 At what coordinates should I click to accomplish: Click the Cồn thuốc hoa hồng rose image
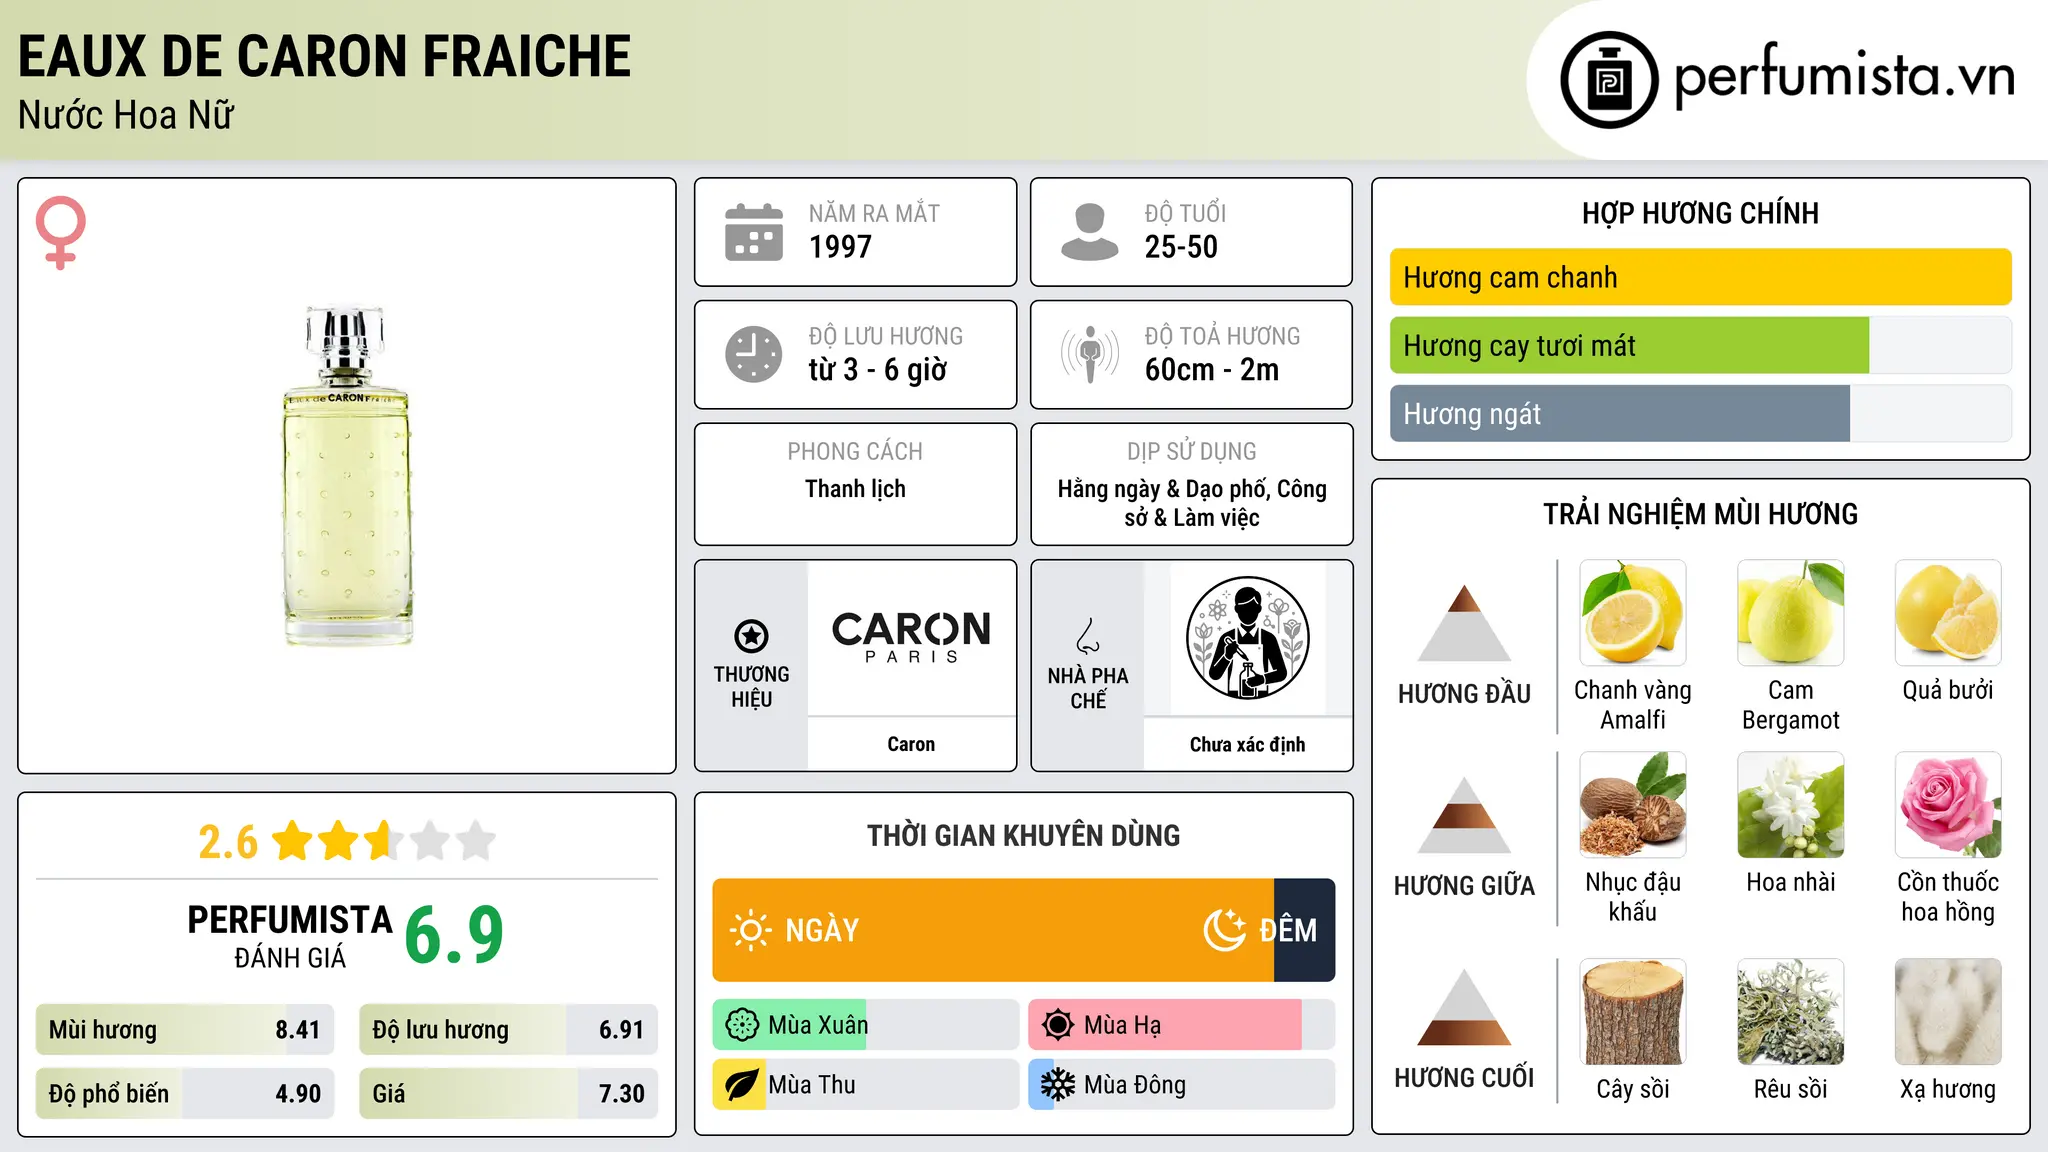(1948, 805)
